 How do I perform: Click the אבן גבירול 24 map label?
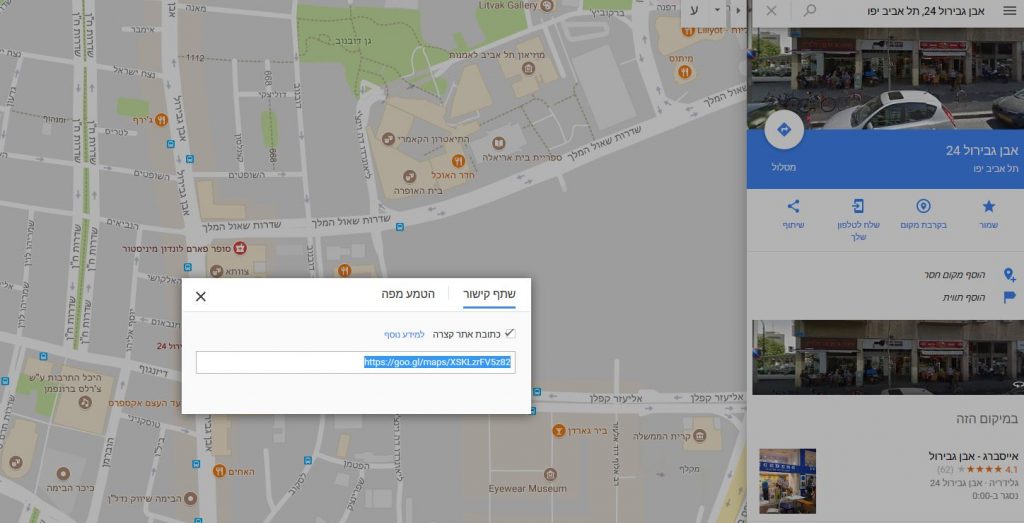(170, 345)
